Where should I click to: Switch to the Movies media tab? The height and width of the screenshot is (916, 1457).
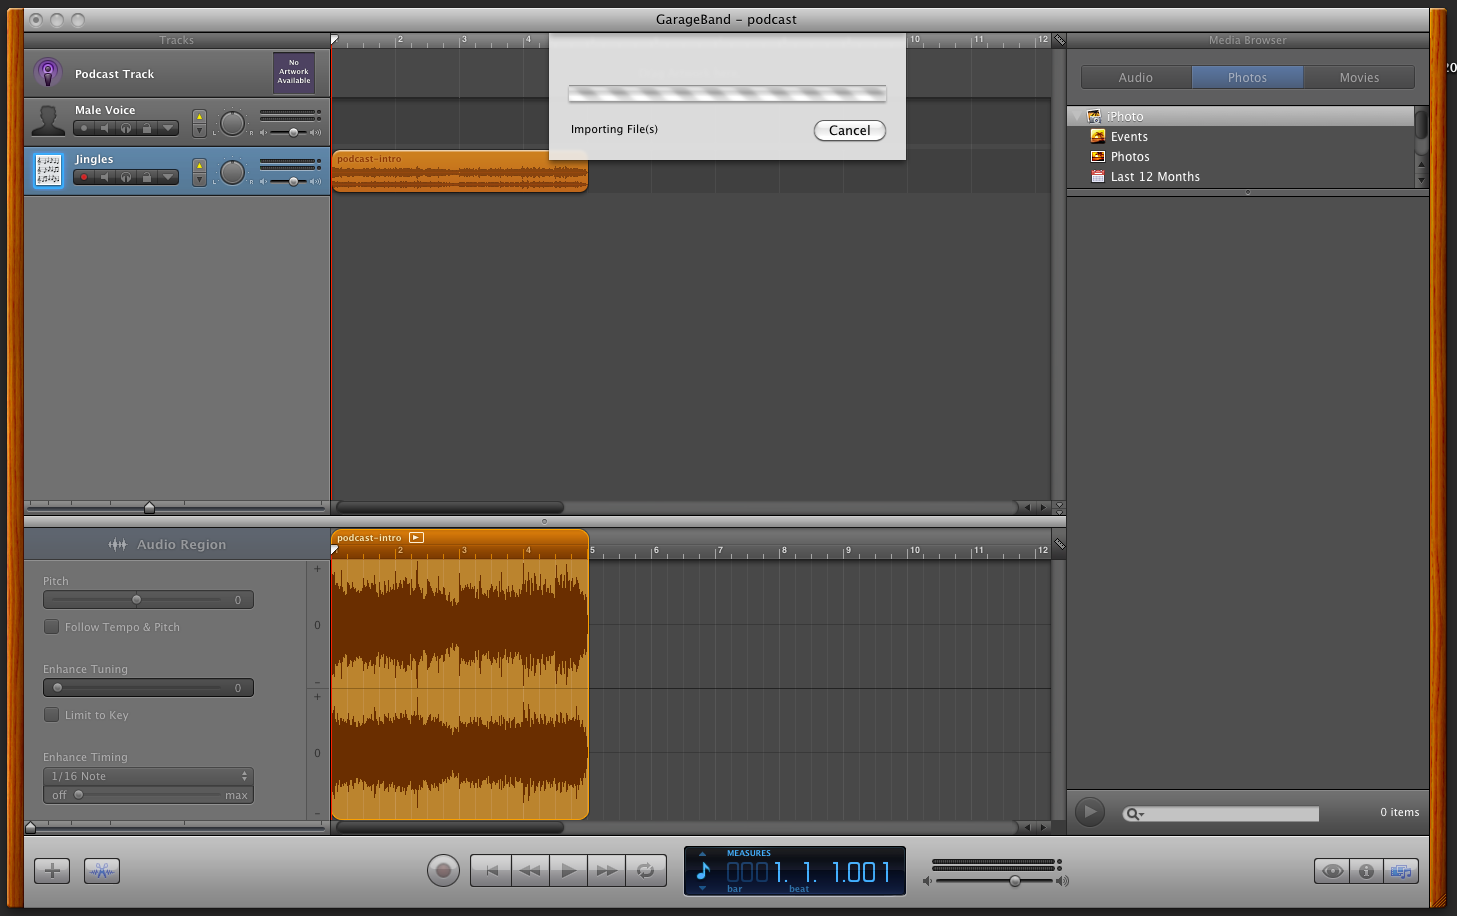click(1359, 77)
